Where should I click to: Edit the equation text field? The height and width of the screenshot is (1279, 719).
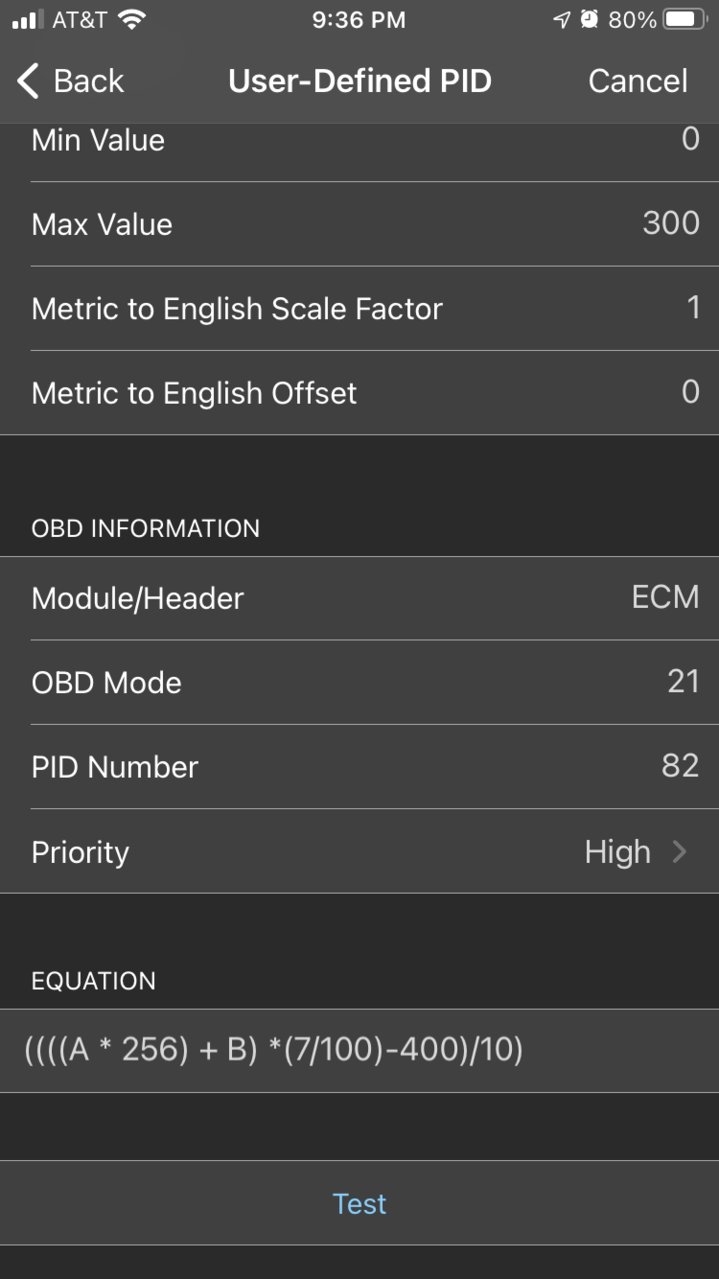tap(359, 1051)
